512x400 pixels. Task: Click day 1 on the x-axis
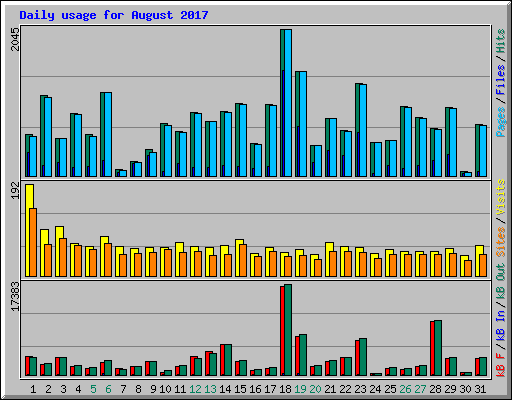click(33, 389)
